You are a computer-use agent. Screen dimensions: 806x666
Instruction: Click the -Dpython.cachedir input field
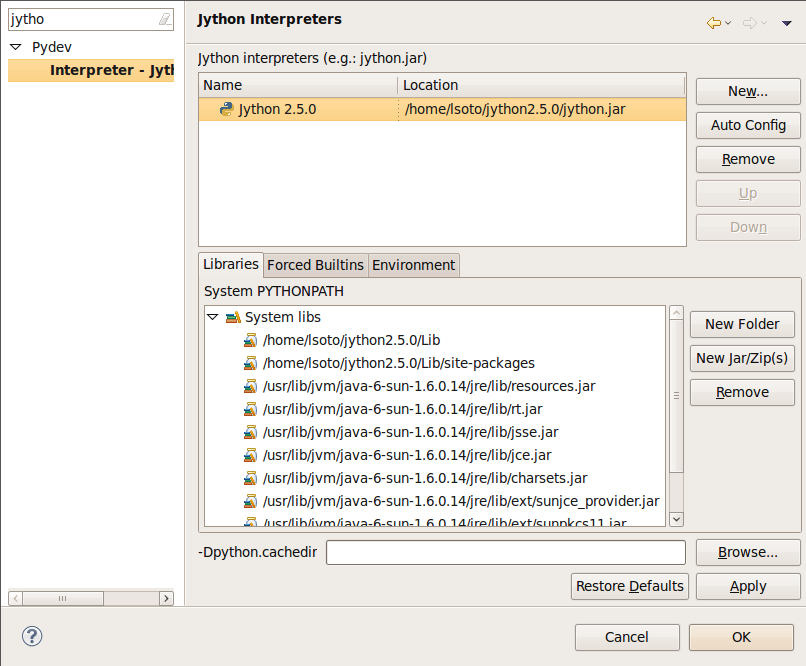(x=505, y=553)
